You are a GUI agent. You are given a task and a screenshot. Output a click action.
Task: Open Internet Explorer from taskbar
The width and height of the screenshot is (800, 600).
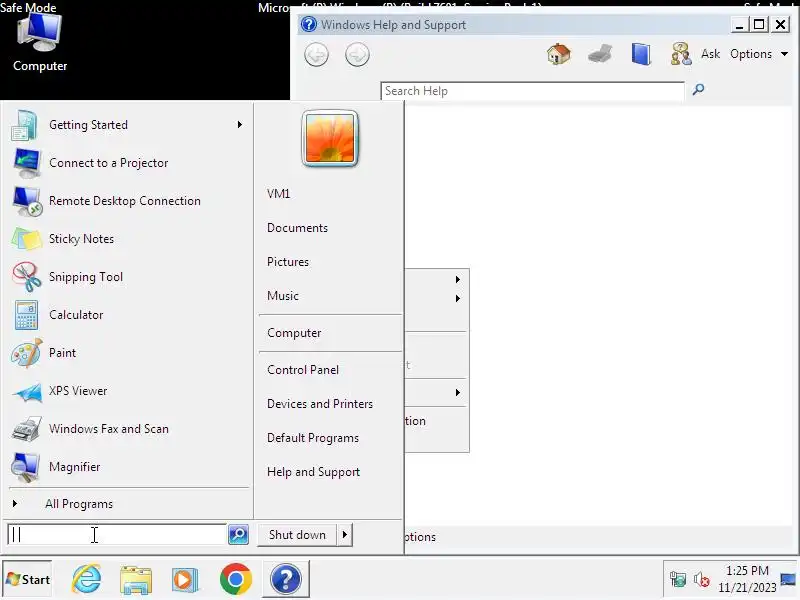(87, 579)
